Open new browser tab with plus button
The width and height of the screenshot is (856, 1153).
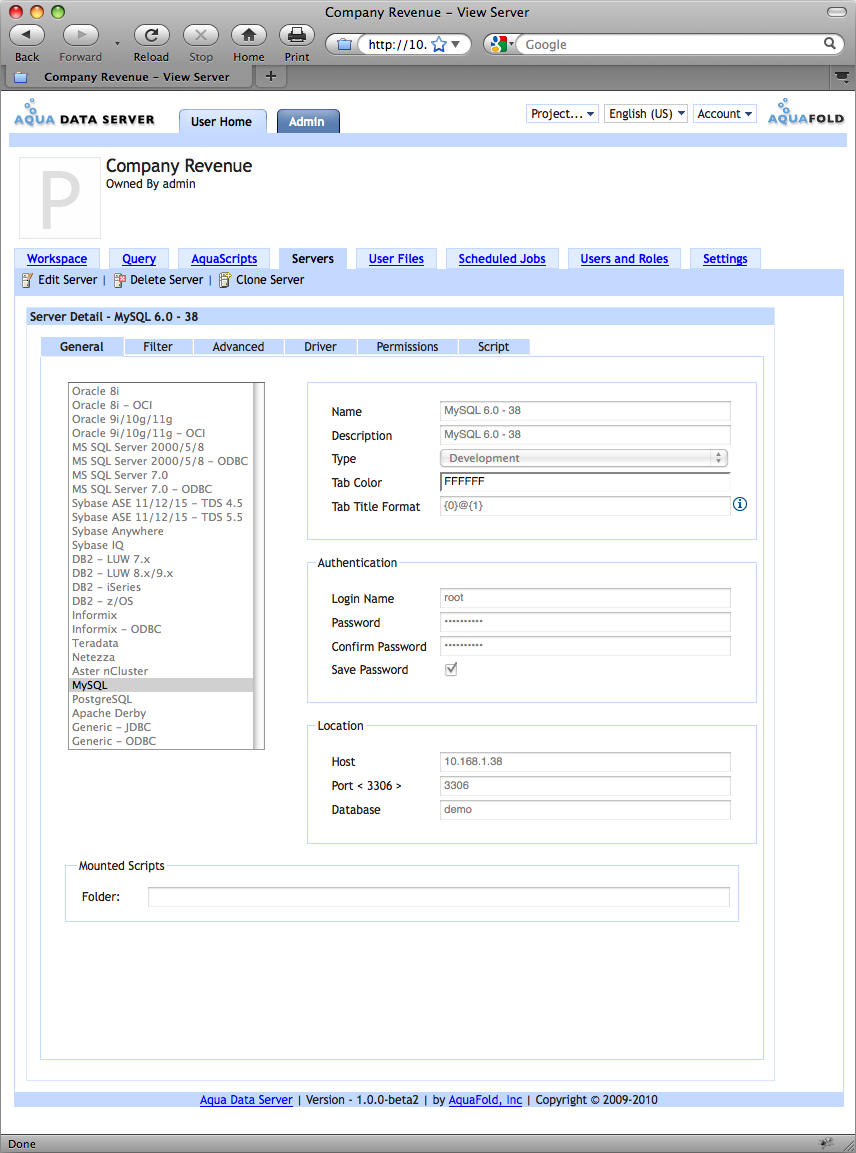(271, 76)
